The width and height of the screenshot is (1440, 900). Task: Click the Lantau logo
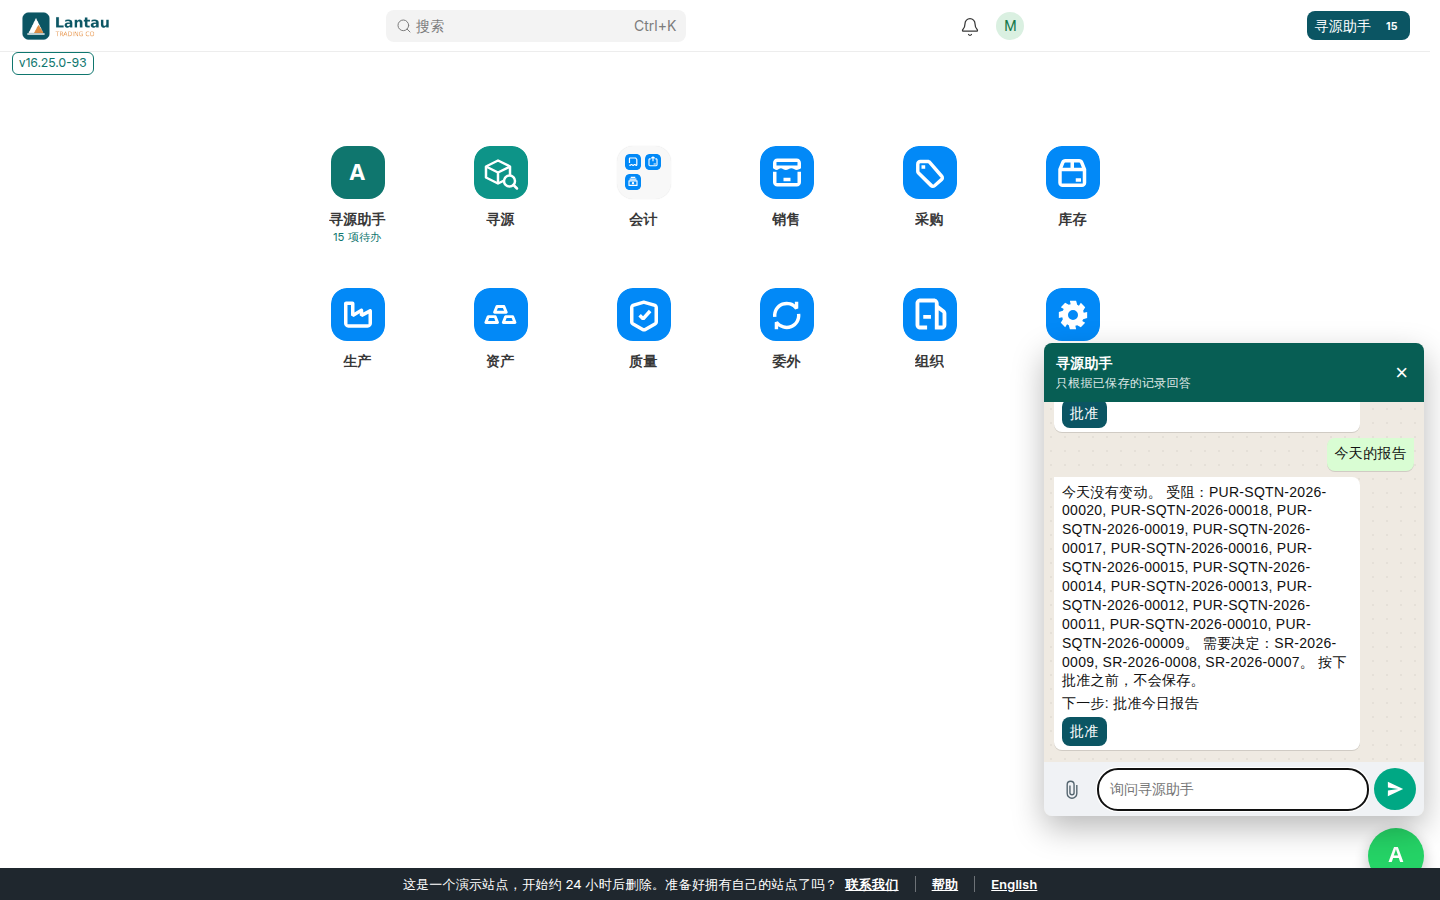tap(66, 26)
